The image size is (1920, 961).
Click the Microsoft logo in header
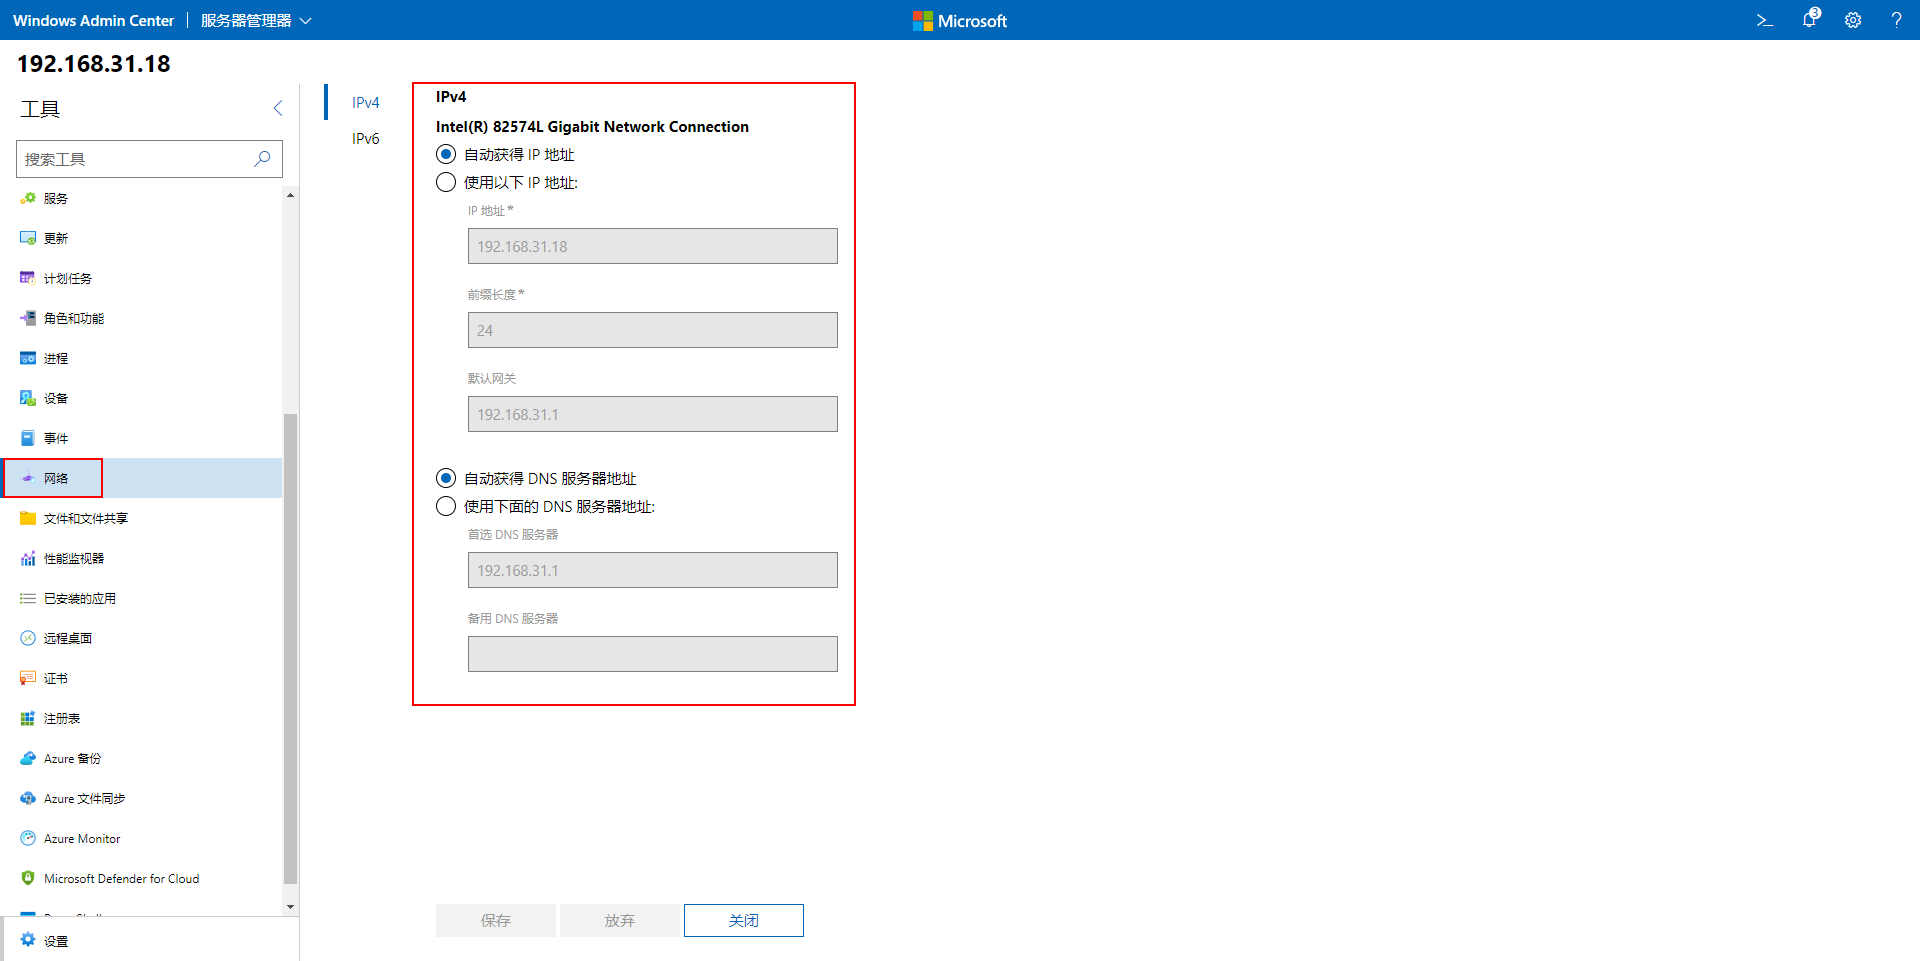[x=960, y=21]
